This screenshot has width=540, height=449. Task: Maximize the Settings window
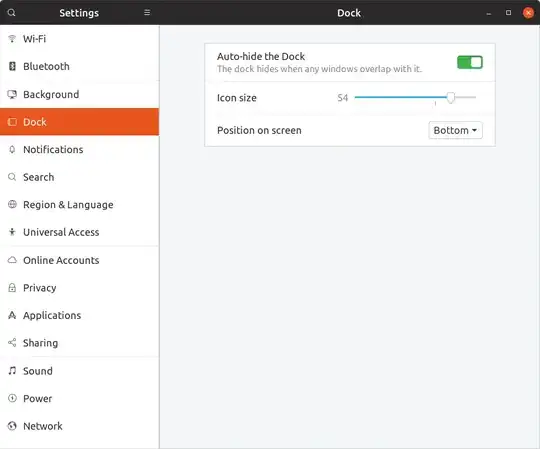tap(508, 13)
